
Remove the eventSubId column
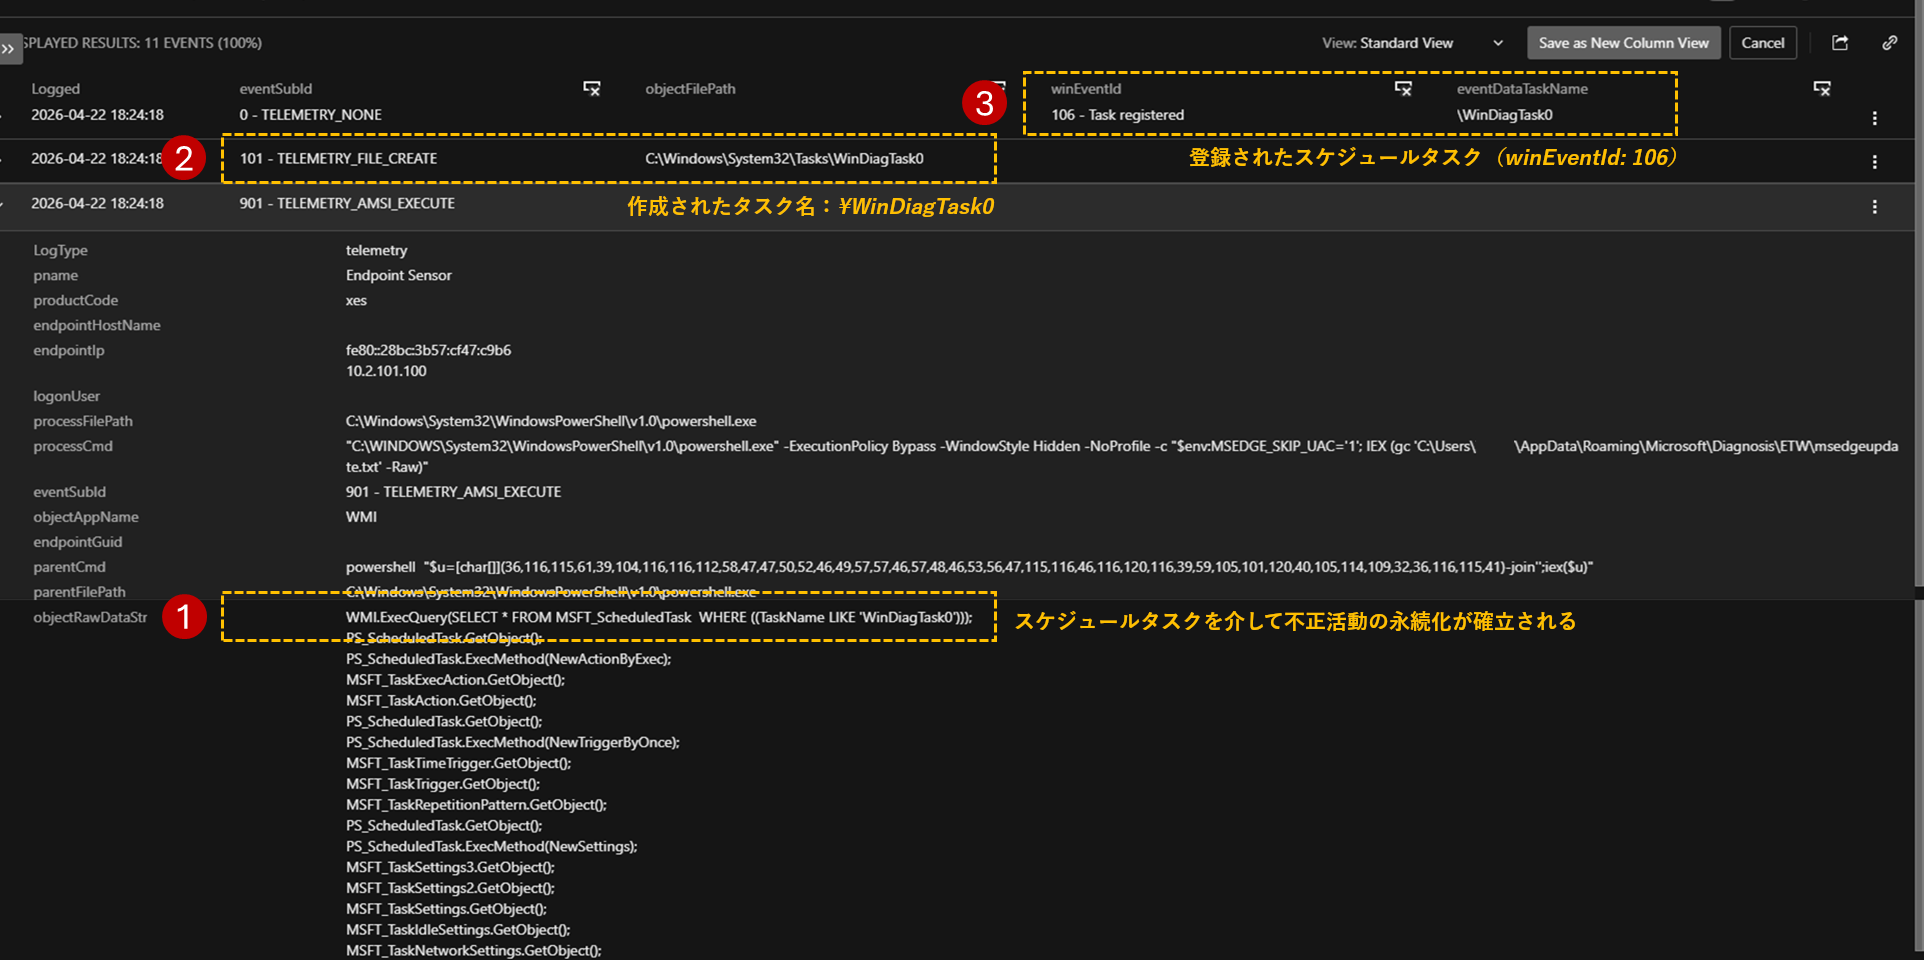[x=592, y=89]
